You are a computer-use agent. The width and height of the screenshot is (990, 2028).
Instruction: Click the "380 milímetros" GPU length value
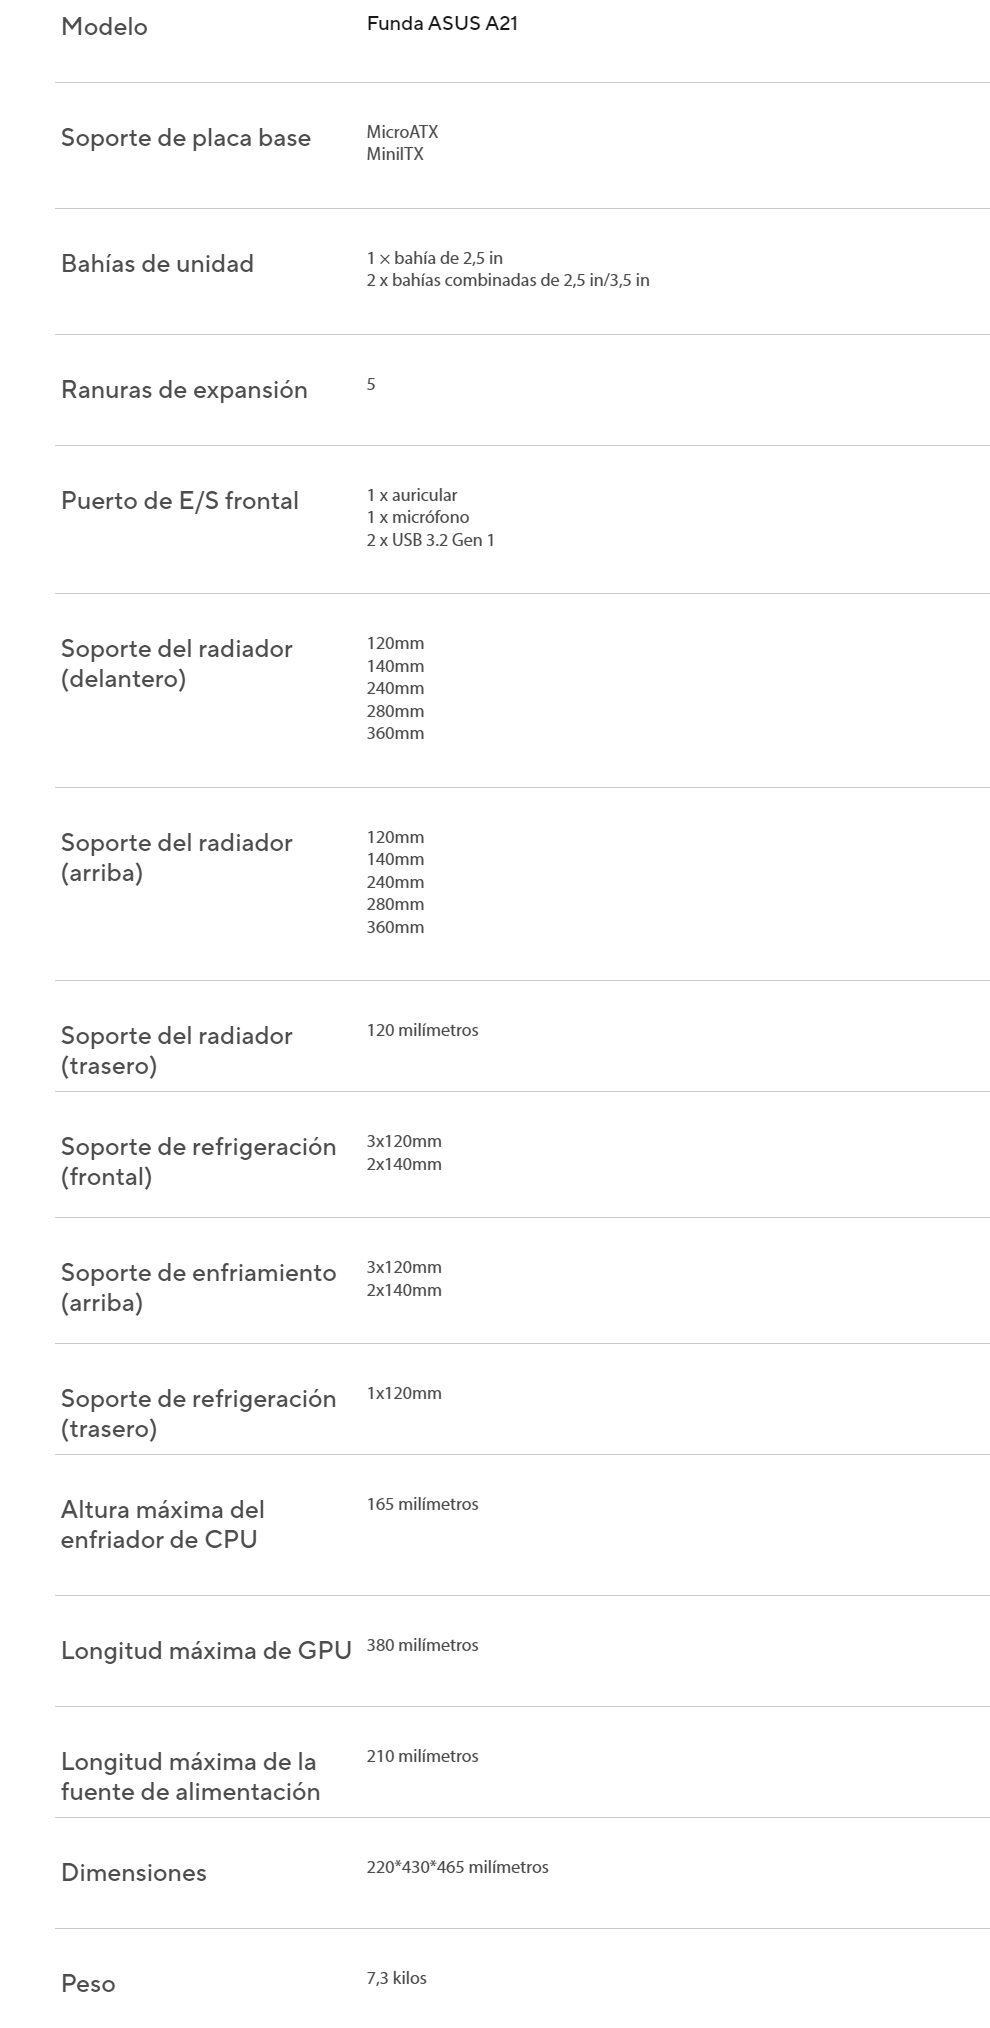(x=422, y=1645)
